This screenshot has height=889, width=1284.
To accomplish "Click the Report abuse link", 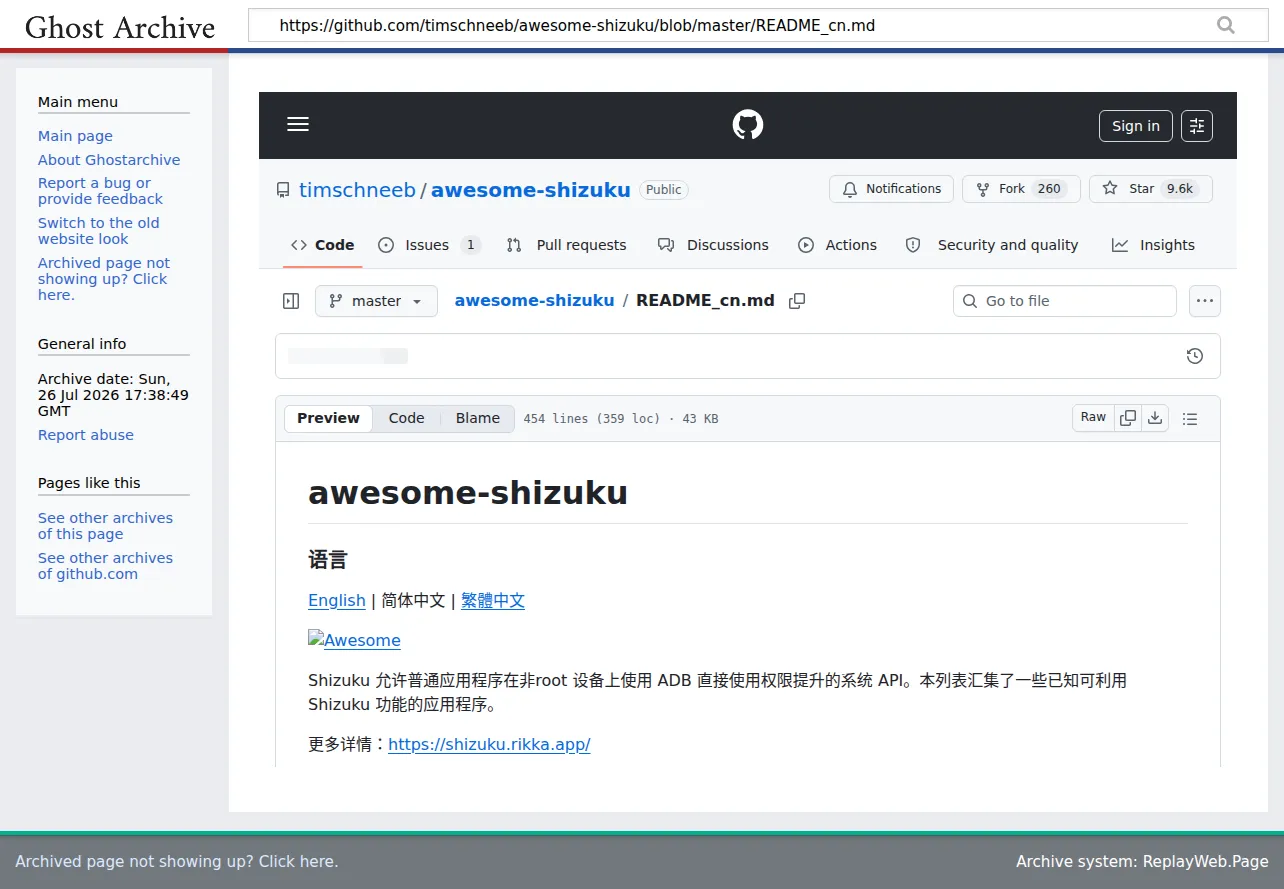I will coord(86,435).
